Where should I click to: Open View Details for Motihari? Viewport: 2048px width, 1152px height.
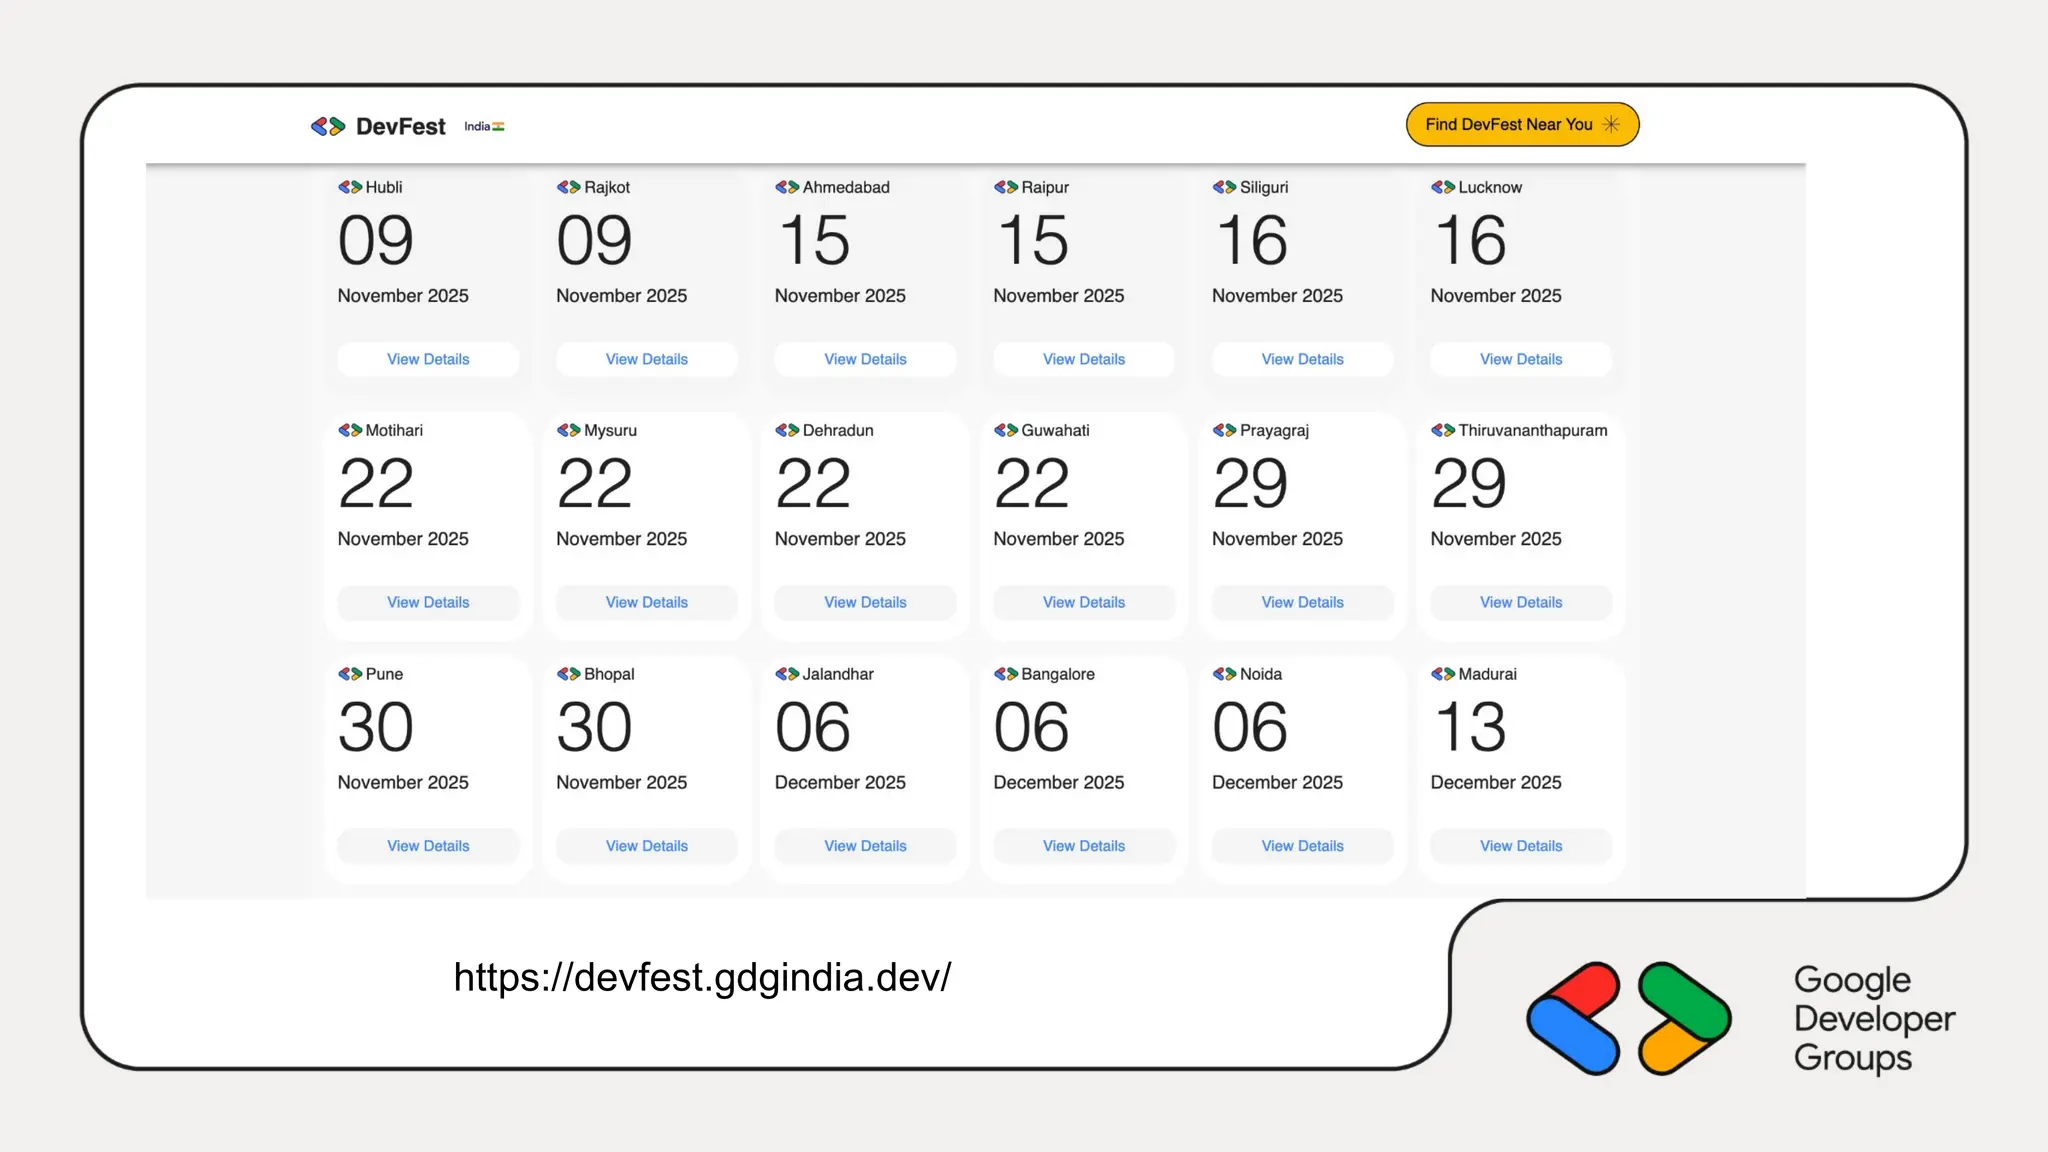(428, 602)
